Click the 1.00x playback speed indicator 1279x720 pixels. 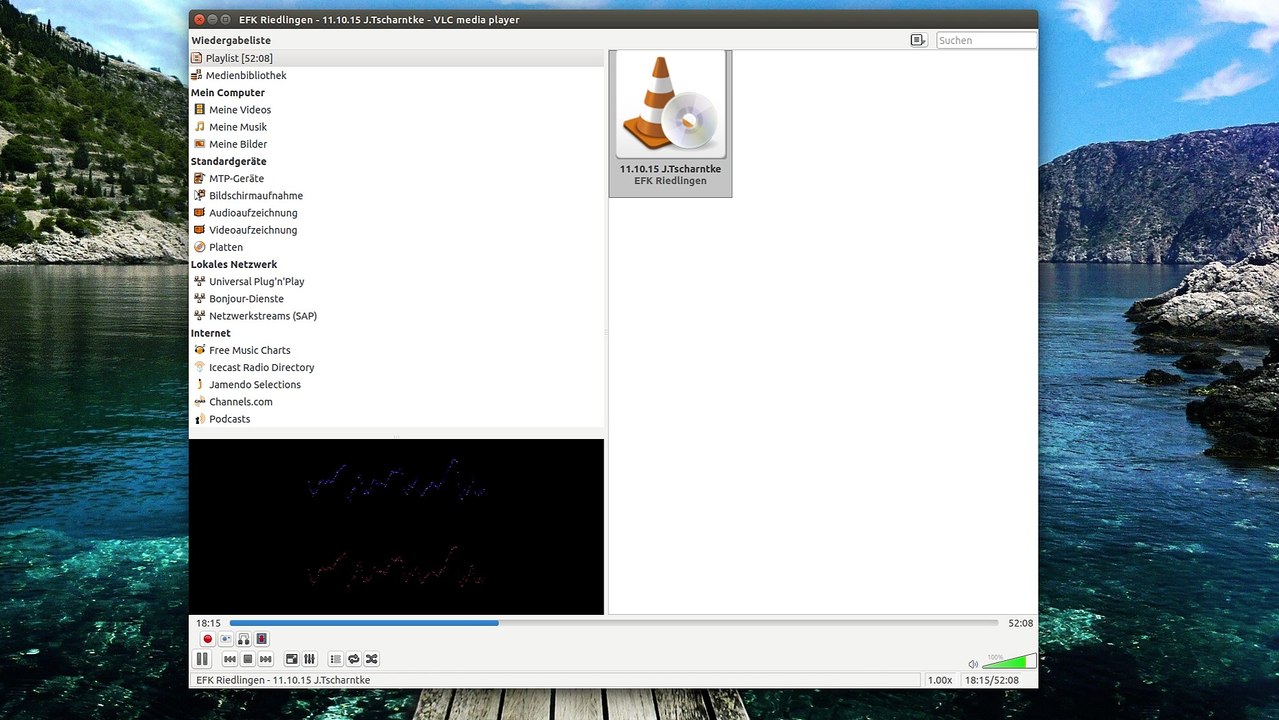(x=940, y=680)
